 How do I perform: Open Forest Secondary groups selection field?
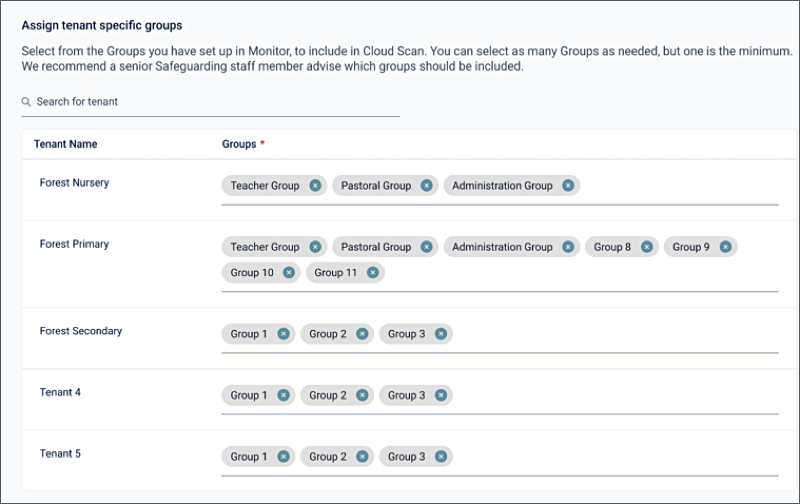[x=500, y=337]
